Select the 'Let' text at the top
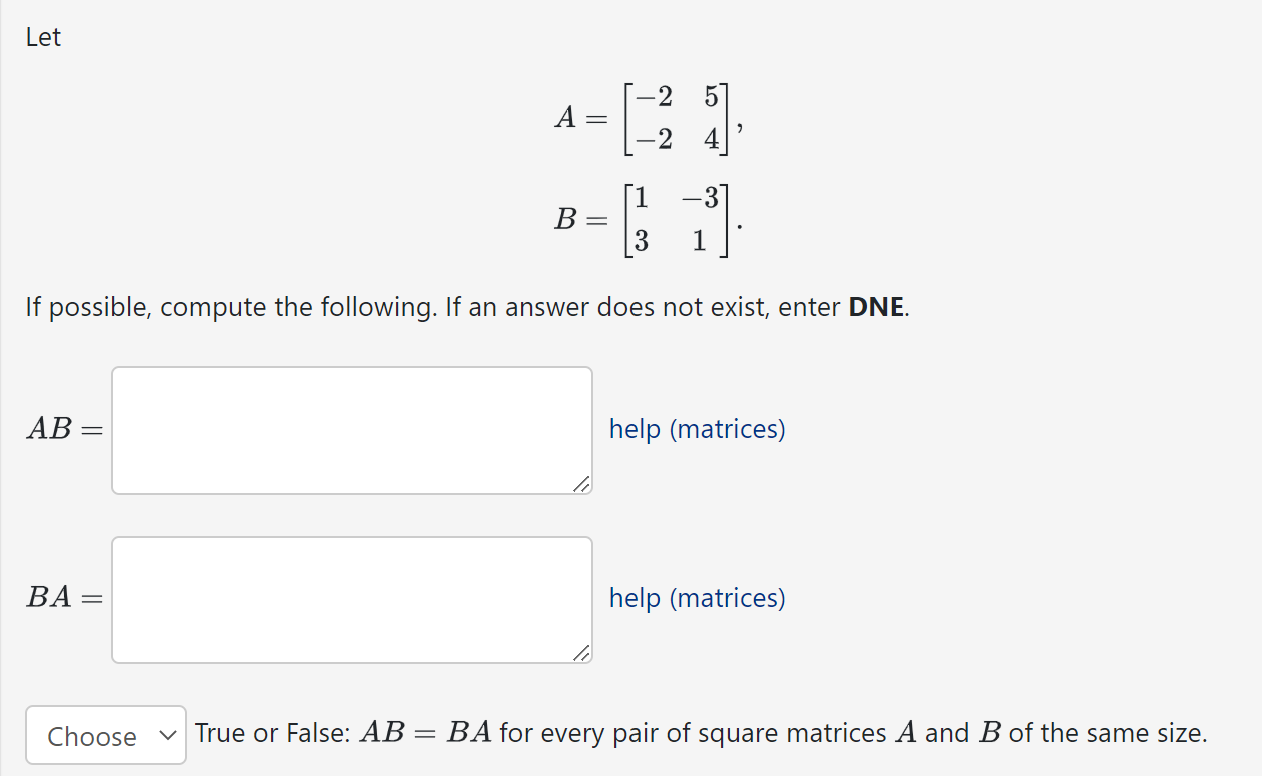1262x776 pixels. [x=43, y=36]
